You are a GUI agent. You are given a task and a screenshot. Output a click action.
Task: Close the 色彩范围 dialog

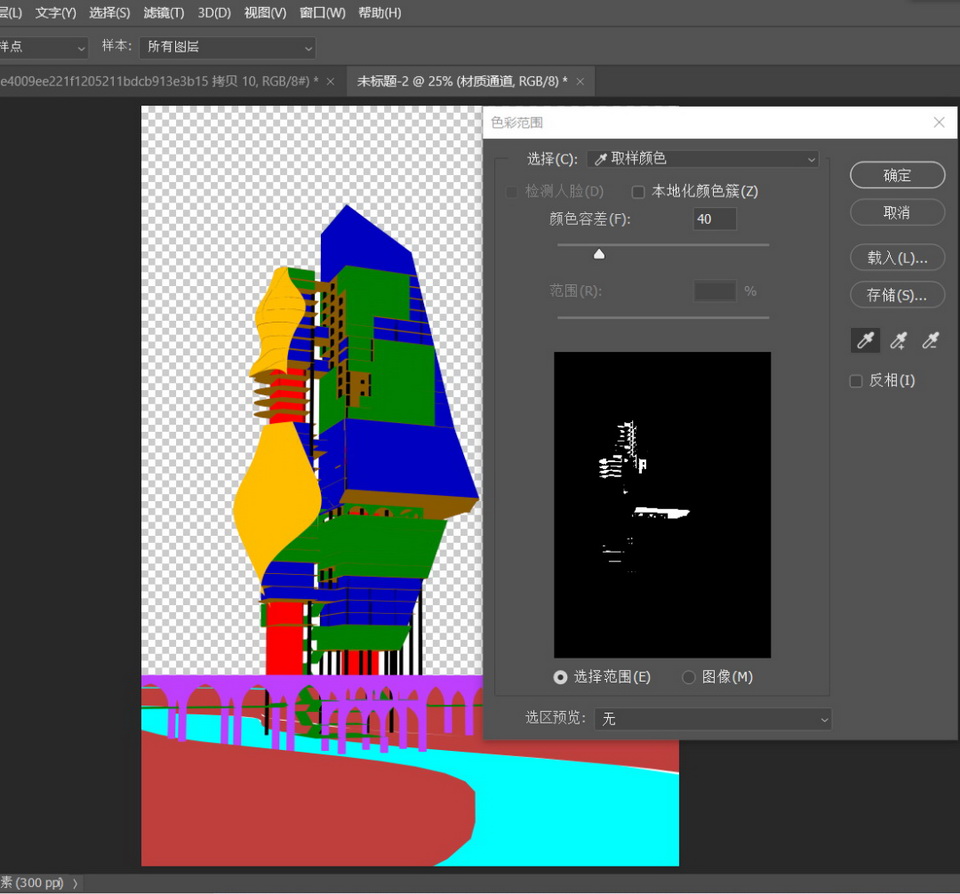pyautogui.click(x=938, y=122)
